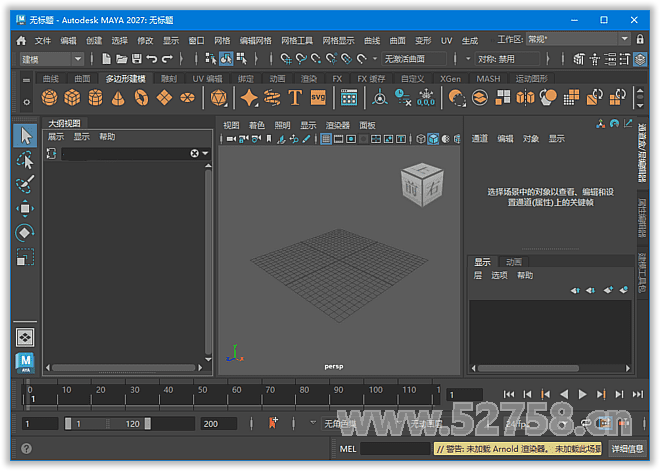Activate the Rotate tool
This screenshot has height=471, width=660.
[25, 232]
